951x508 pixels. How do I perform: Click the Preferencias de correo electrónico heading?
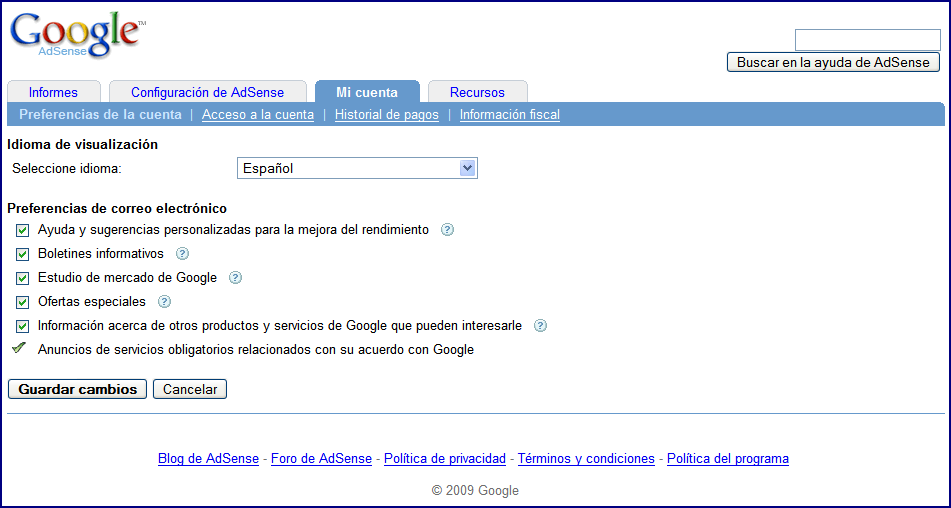(x=117, y=209)
